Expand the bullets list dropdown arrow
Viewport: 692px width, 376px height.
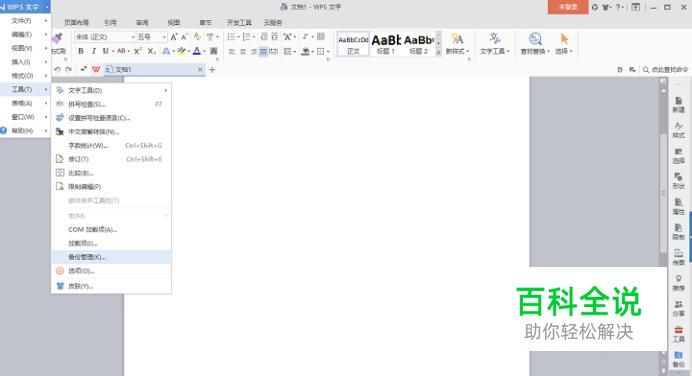pos(238,37)
